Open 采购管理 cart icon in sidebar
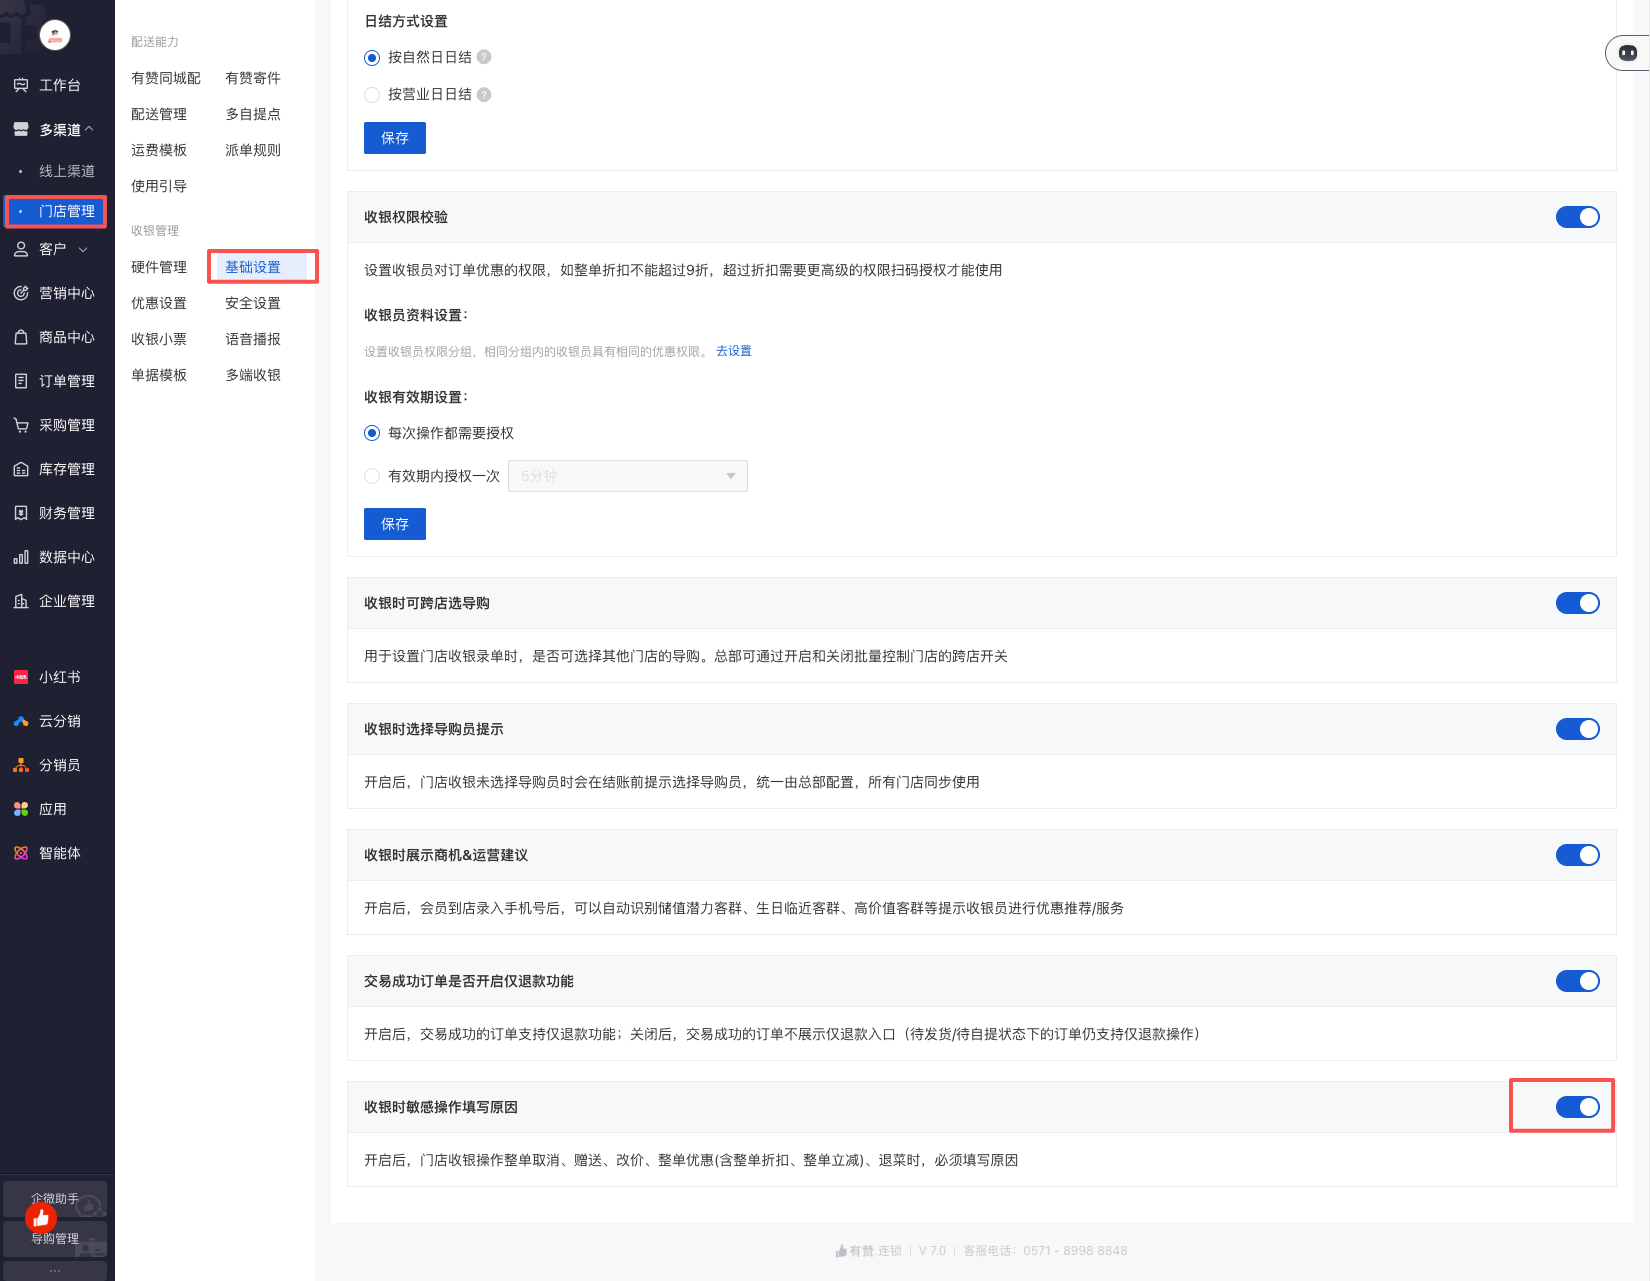 [21, 425]
